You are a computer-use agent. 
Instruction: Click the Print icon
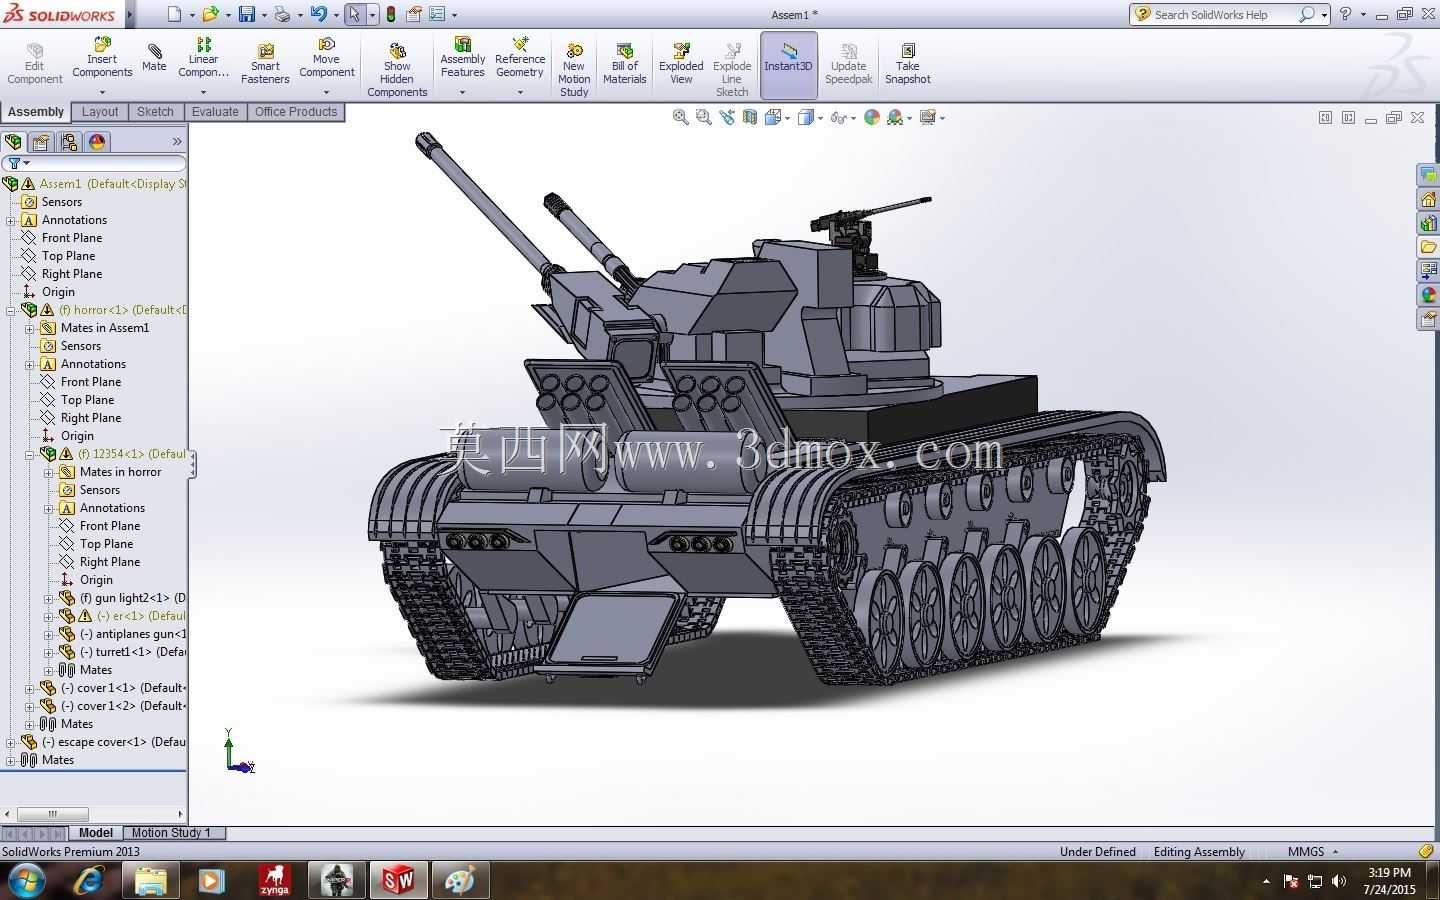point(282,14)
